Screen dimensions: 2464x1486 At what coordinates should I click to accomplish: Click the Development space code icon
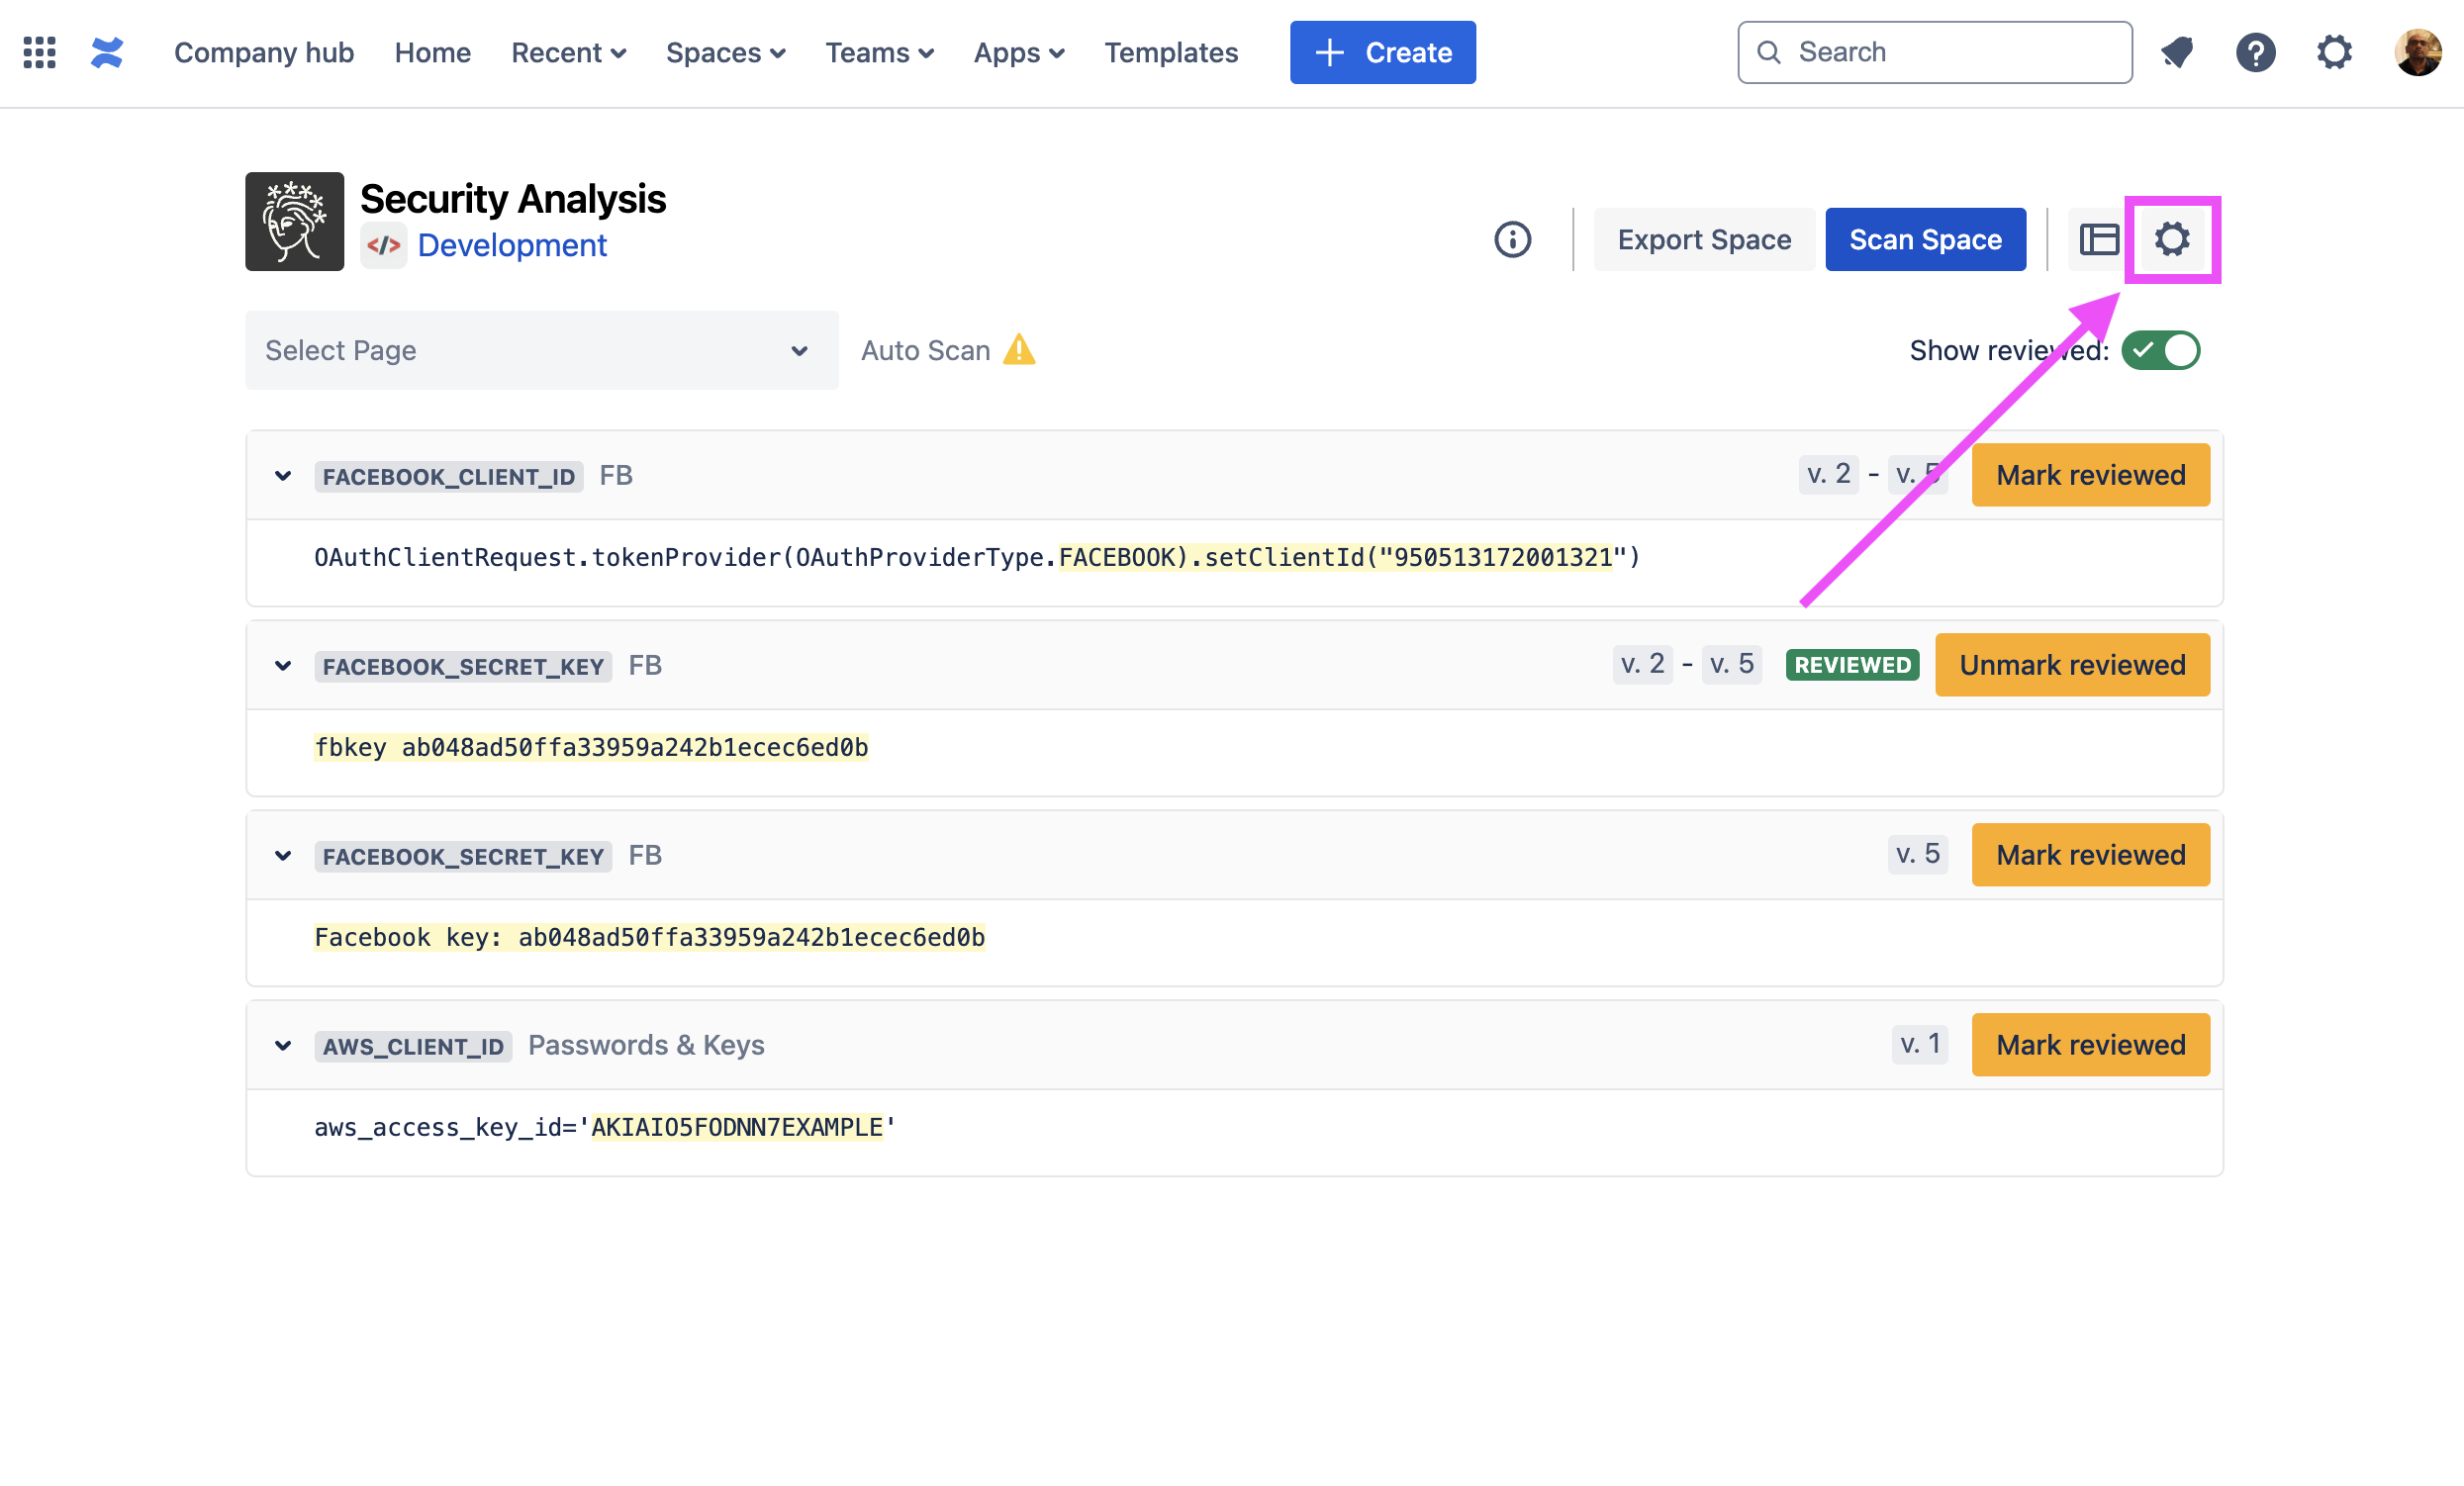tap(383, 245)
